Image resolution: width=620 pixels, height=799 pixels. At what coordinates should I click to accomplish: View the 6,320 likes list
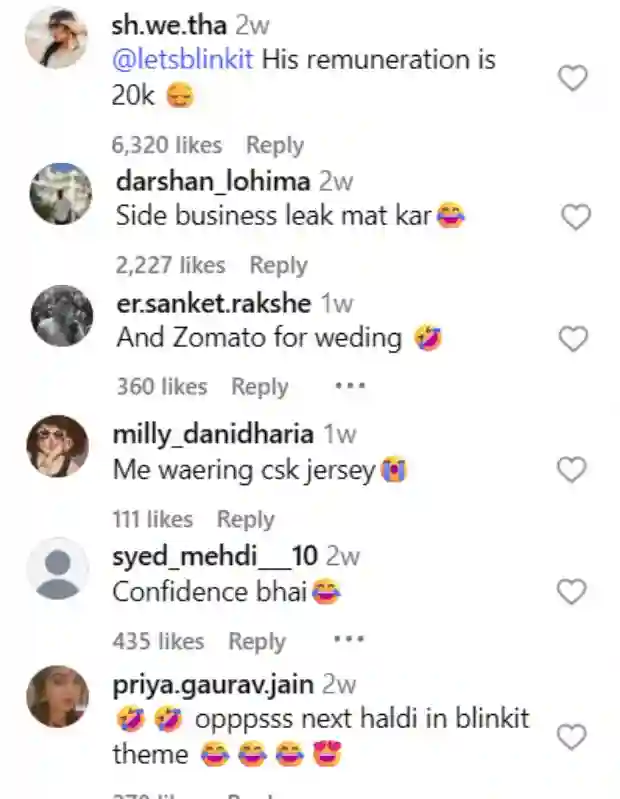click(167, 145)
